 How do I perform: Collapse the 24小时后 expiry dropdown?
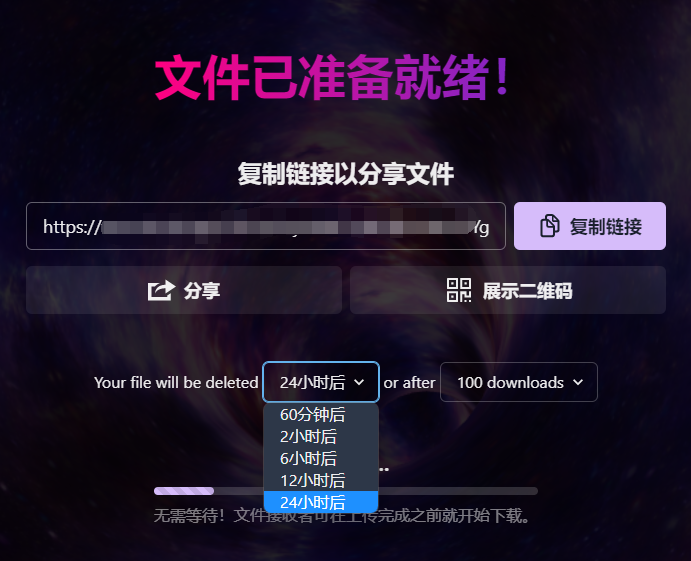(x=321, y=382)
